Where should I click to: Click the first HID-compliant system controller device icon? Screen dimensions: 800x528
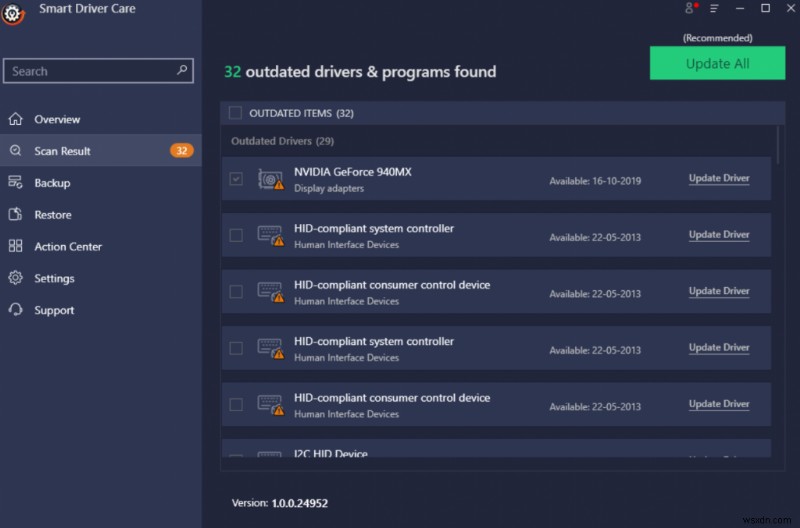[270, 236]
